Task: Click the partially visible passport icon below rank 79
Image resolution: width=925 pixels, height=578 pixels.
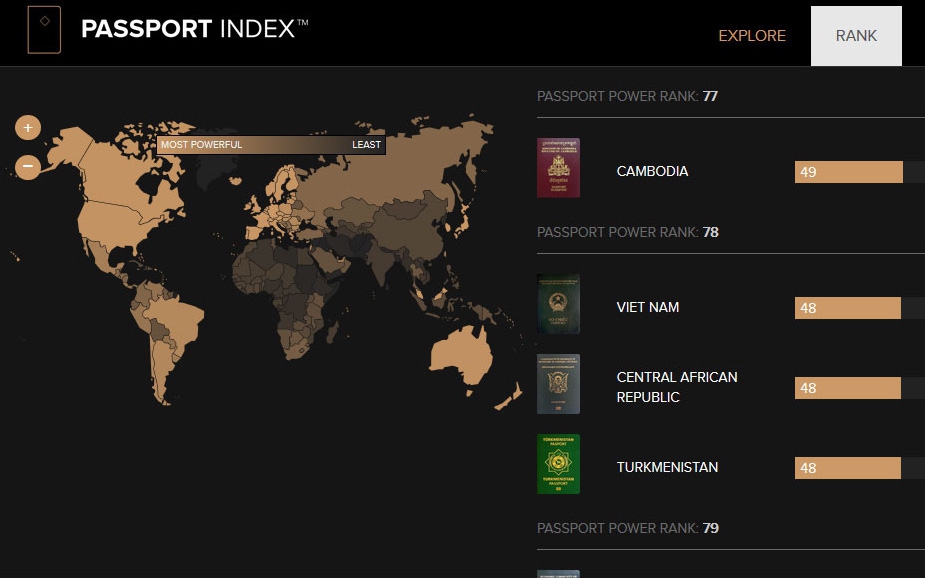Action: [x=558, y=572]
